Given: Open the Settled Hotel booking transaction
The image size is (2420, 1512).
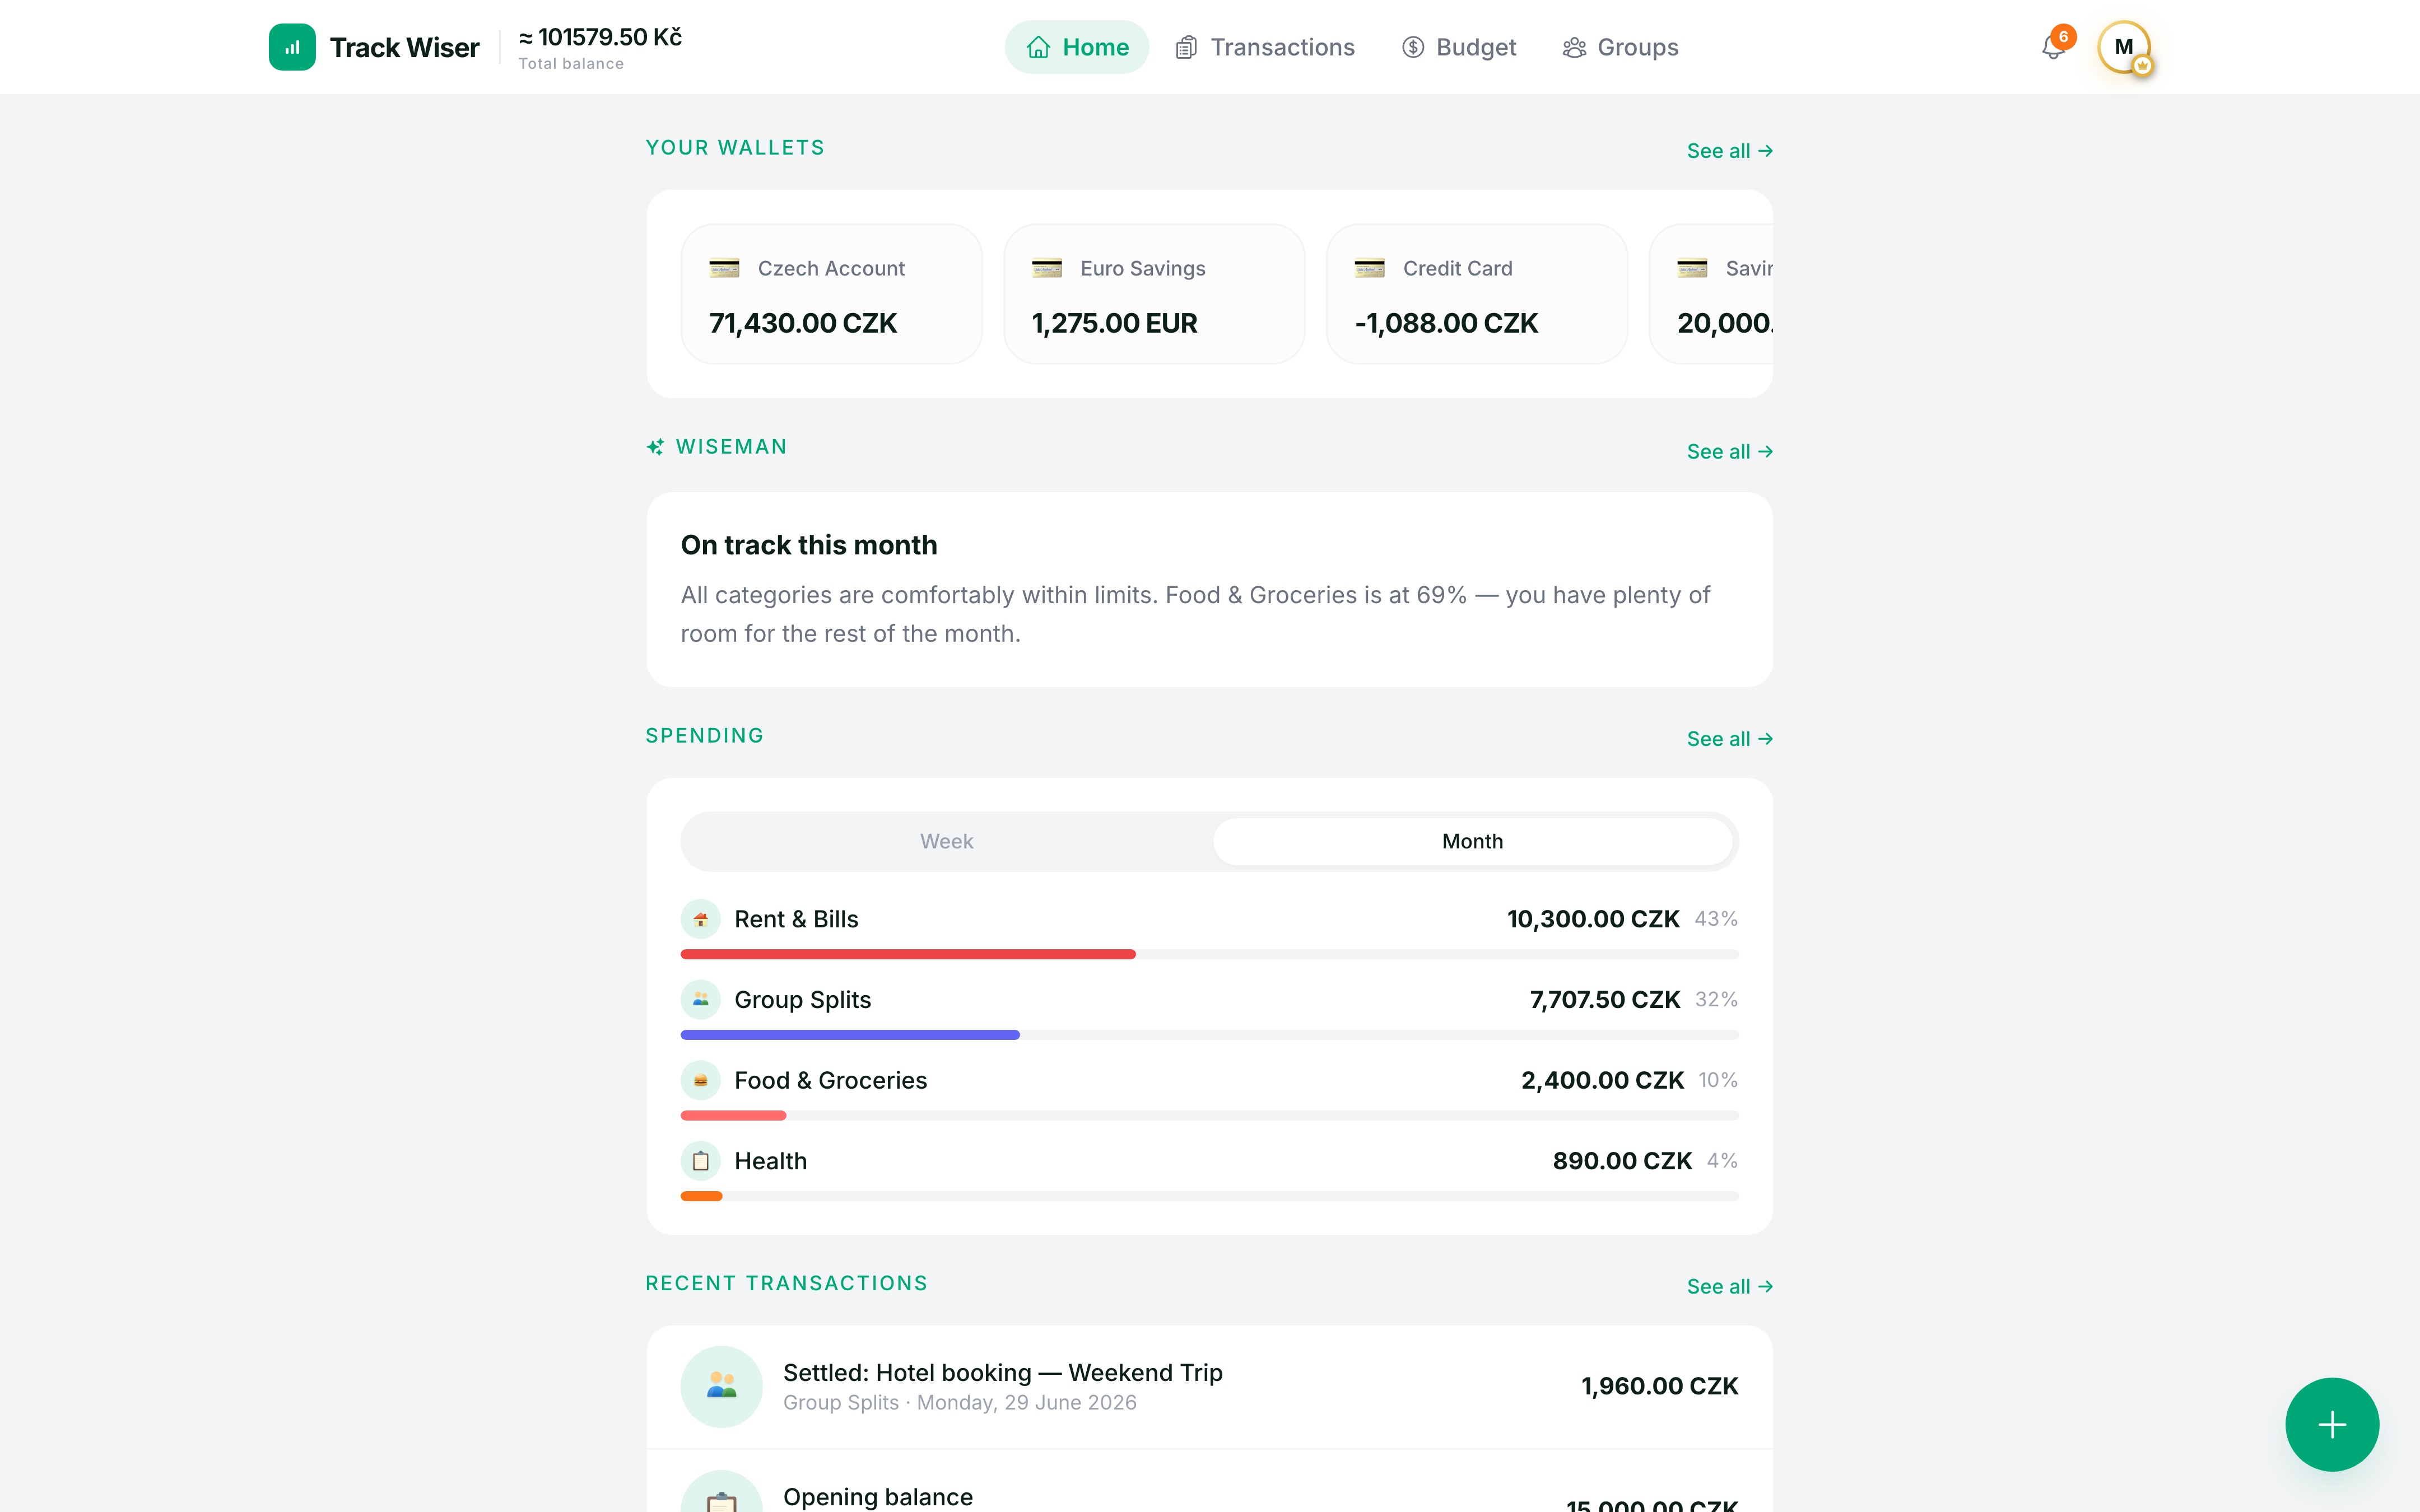Looking at the screenshot, I should pyautogui.click(x=1209, y=1387).
